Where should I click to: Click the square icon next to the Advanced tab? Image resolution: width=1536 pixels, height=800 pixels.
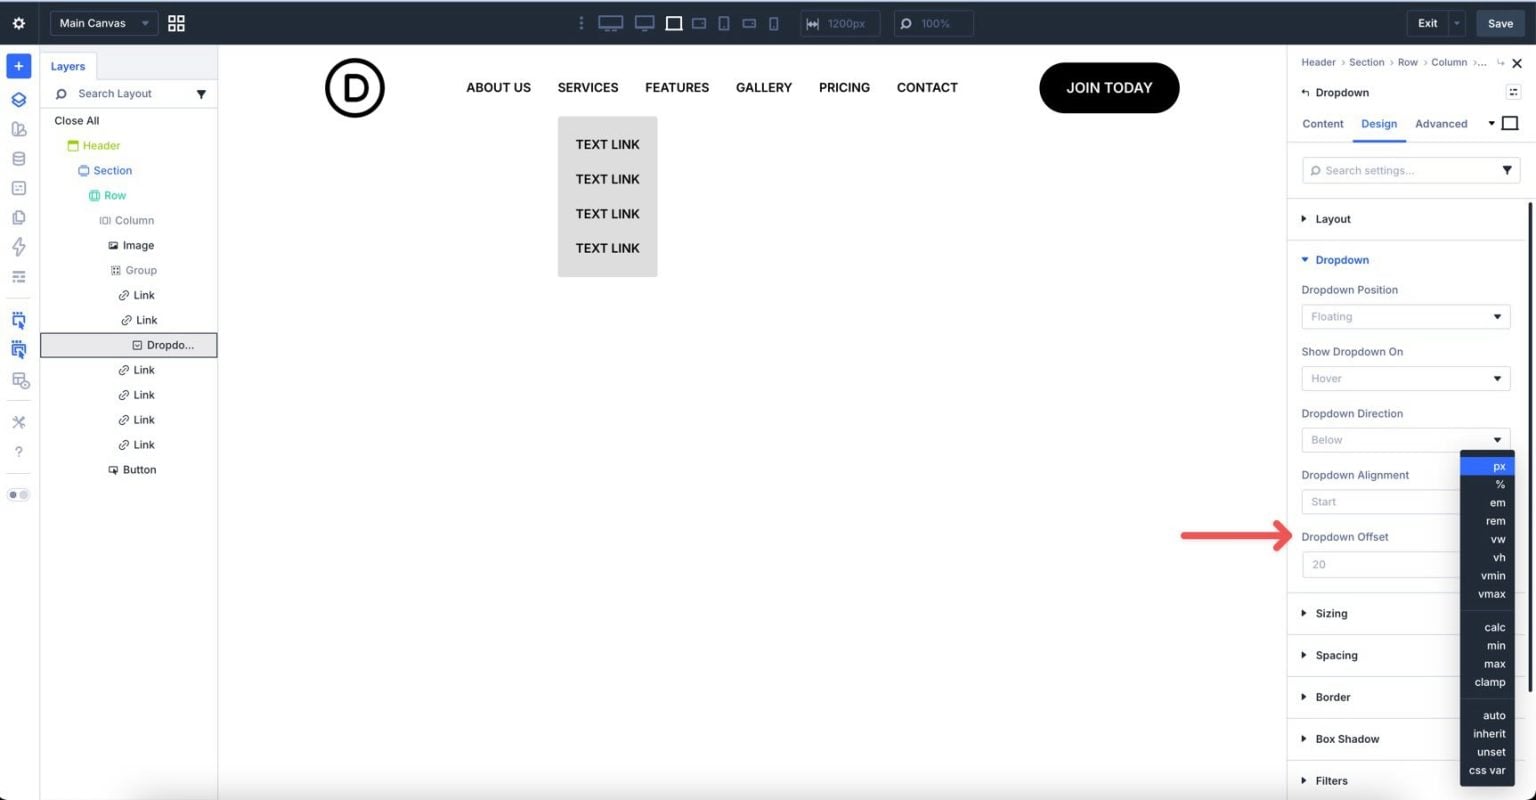point(1510,124)
